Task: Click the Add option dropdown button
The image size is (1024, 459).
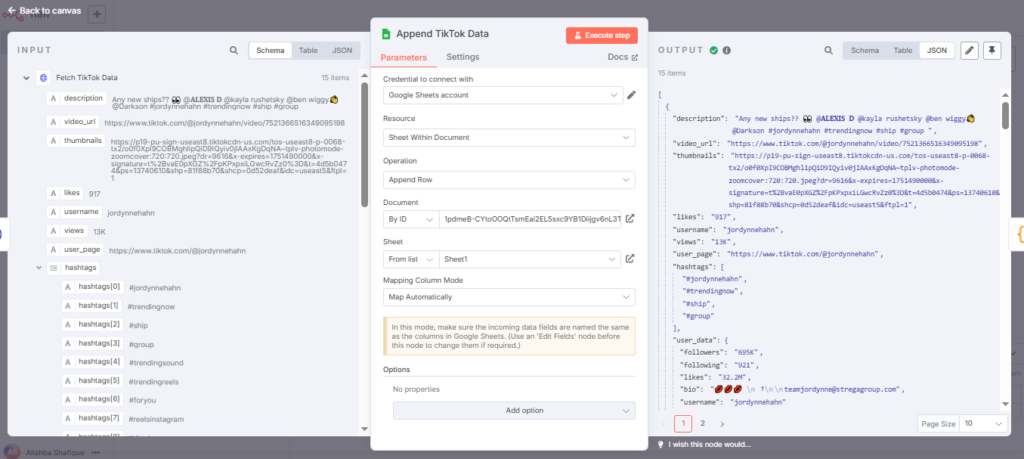Action: coord(513,410)
